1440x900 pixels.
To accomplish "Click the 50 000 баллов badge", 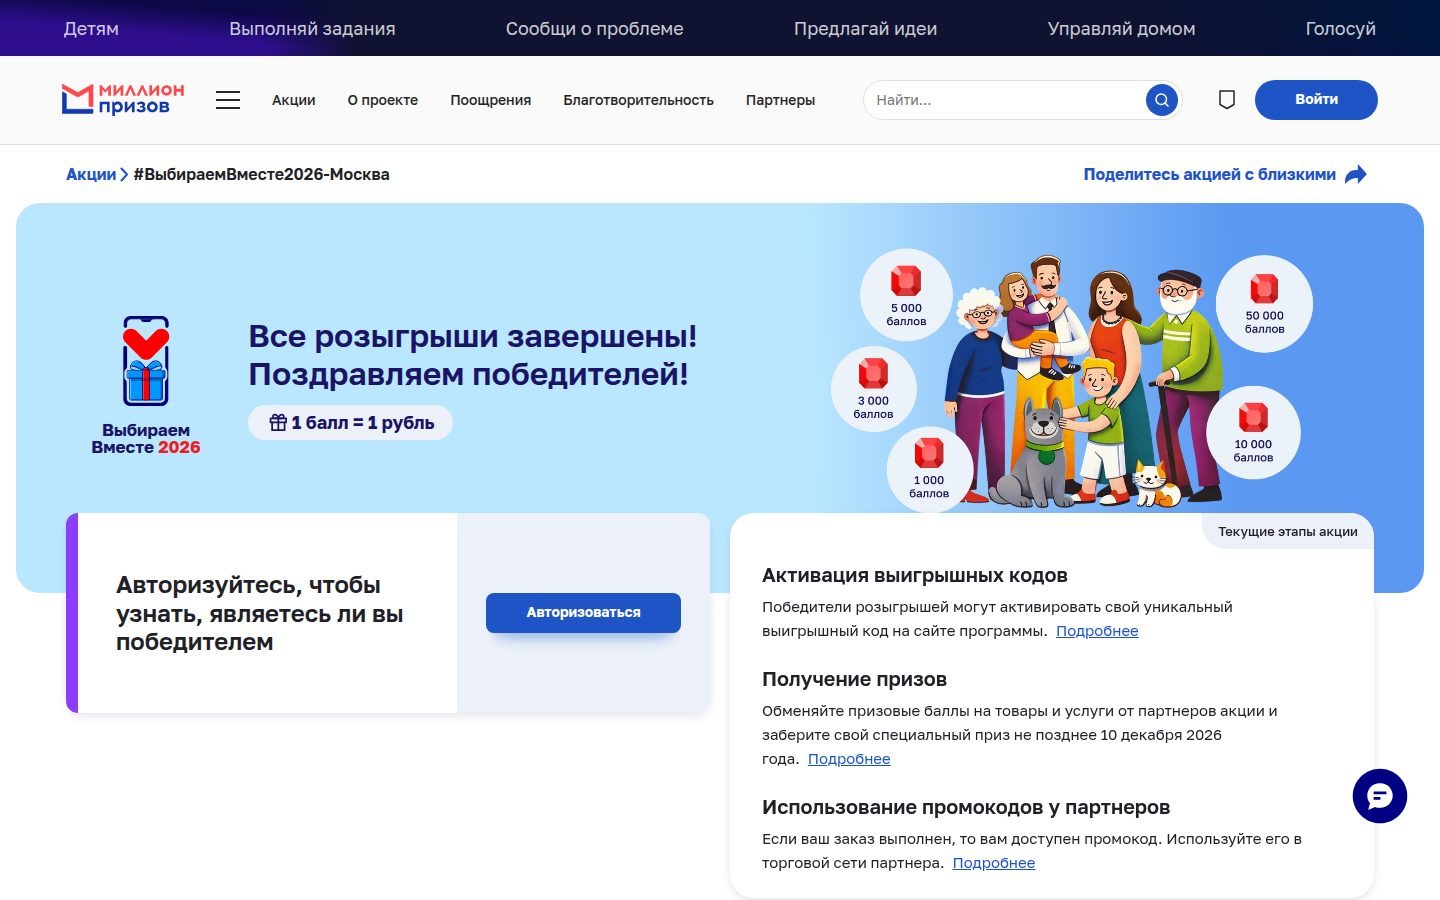I will coord(1264,303).
